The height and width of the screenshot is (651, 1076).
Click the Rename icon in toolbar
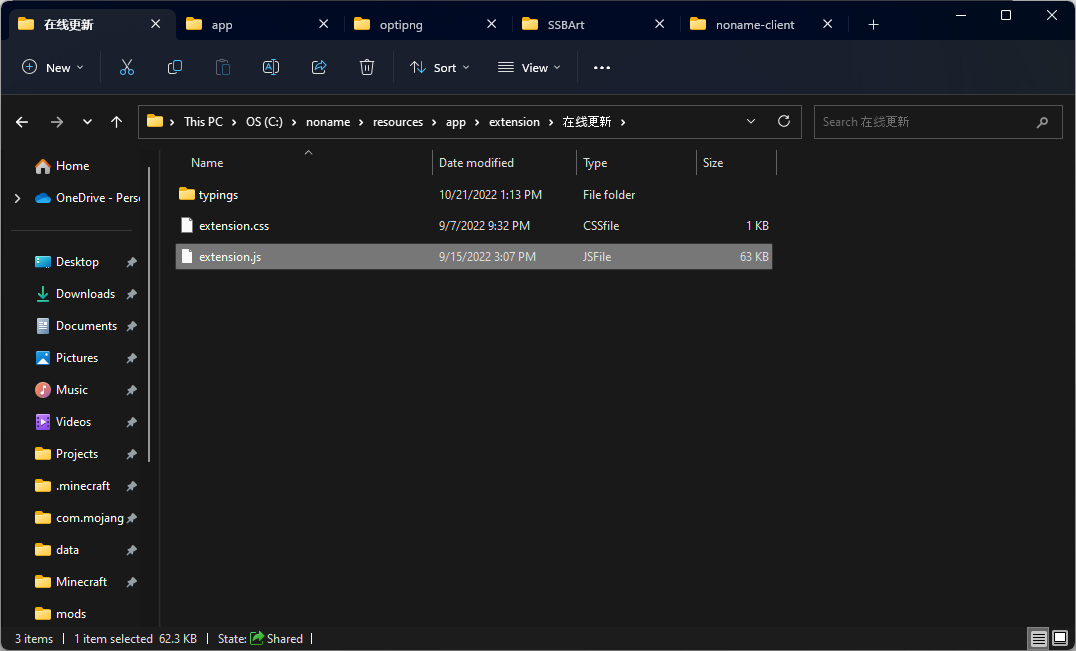pyautogui.click(x=271, y=67)
